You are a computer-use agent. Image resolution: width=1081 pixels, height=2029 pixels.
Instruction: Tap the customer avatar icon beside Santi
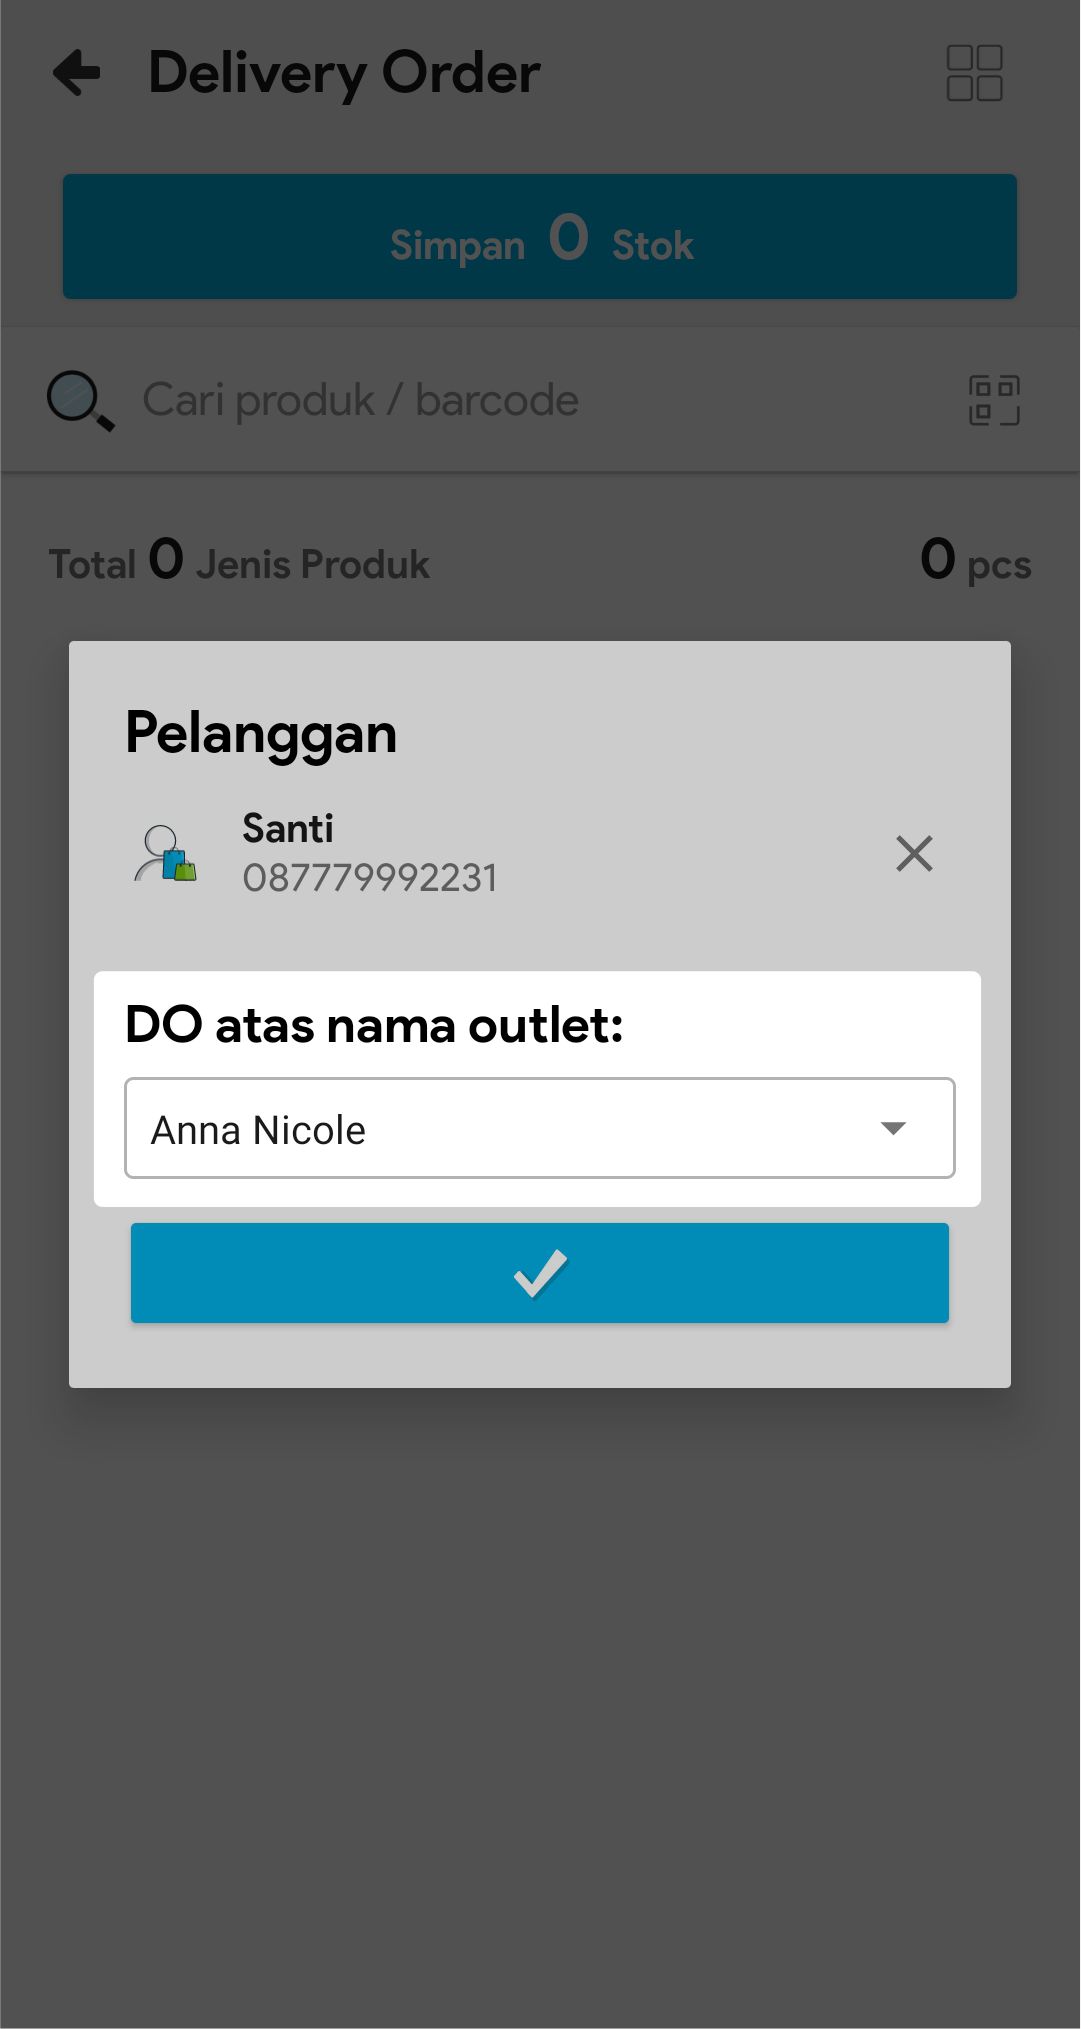coord(165,854)
